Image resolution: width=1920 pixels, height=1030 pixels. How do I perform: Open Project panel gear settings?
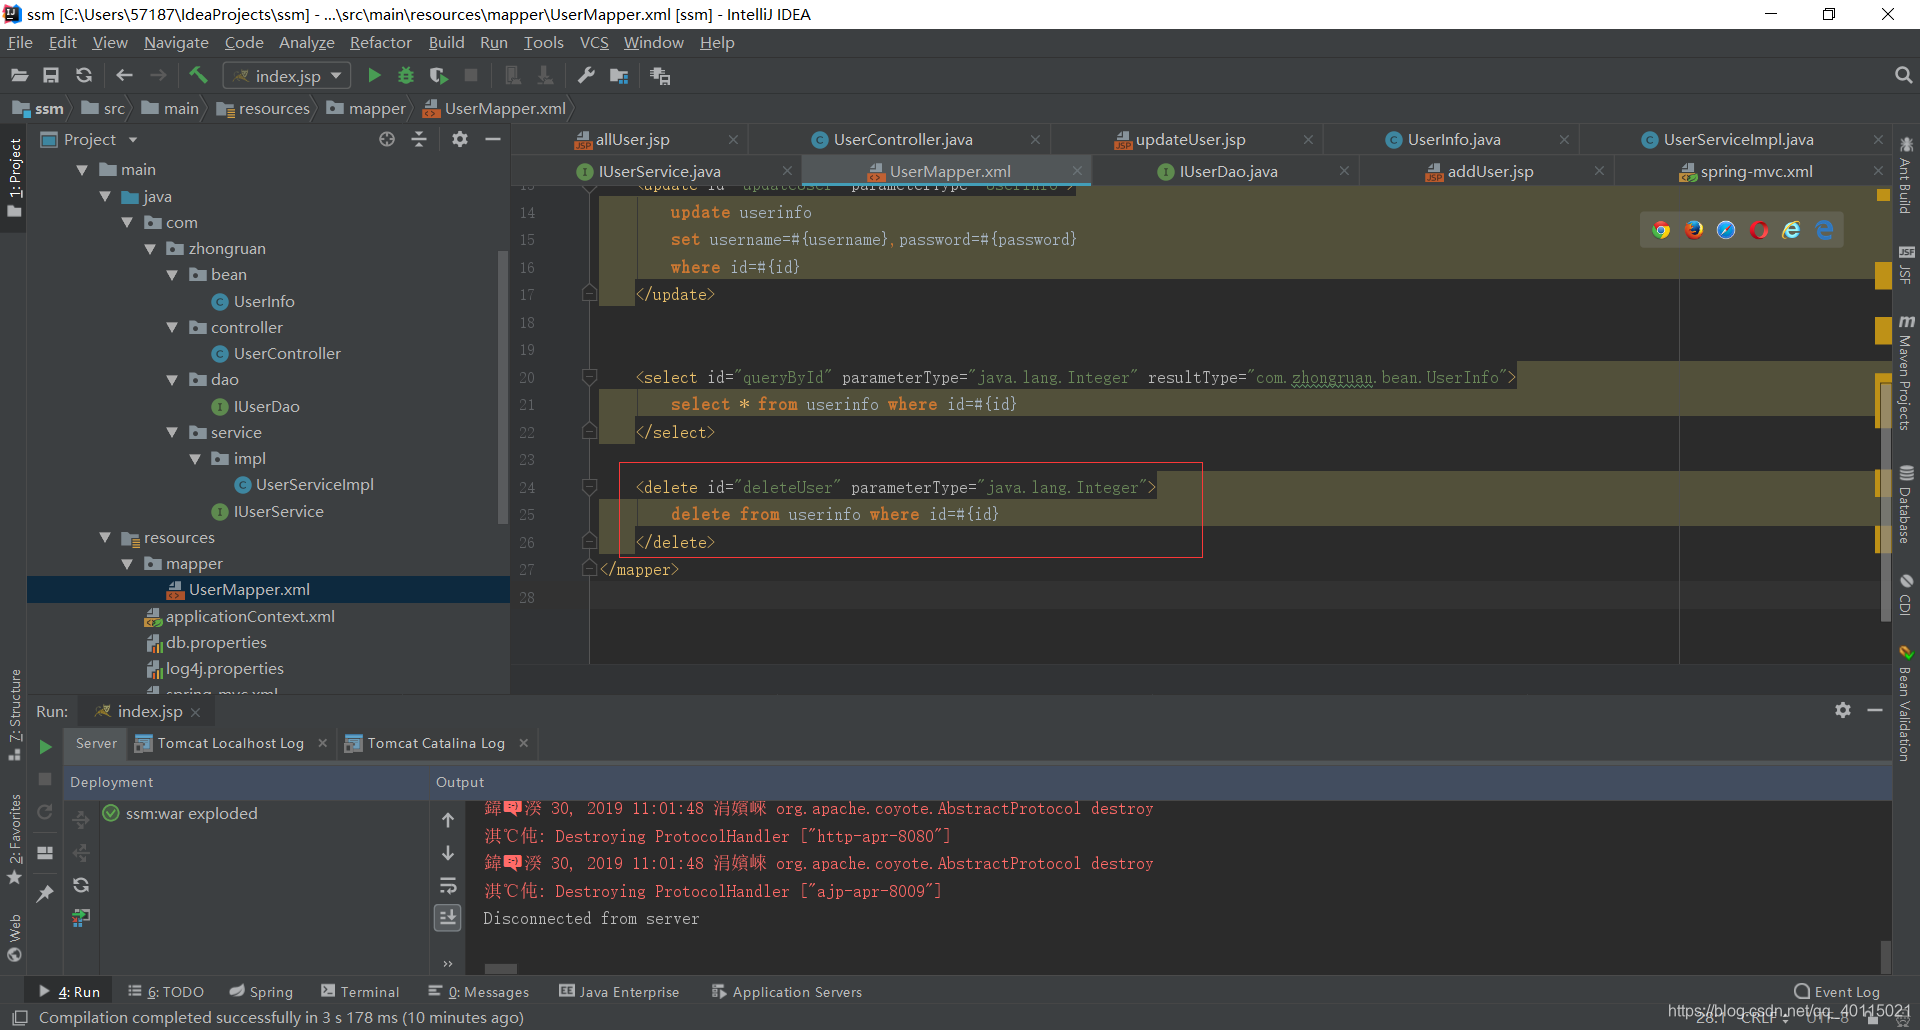[x=460, y=140]
